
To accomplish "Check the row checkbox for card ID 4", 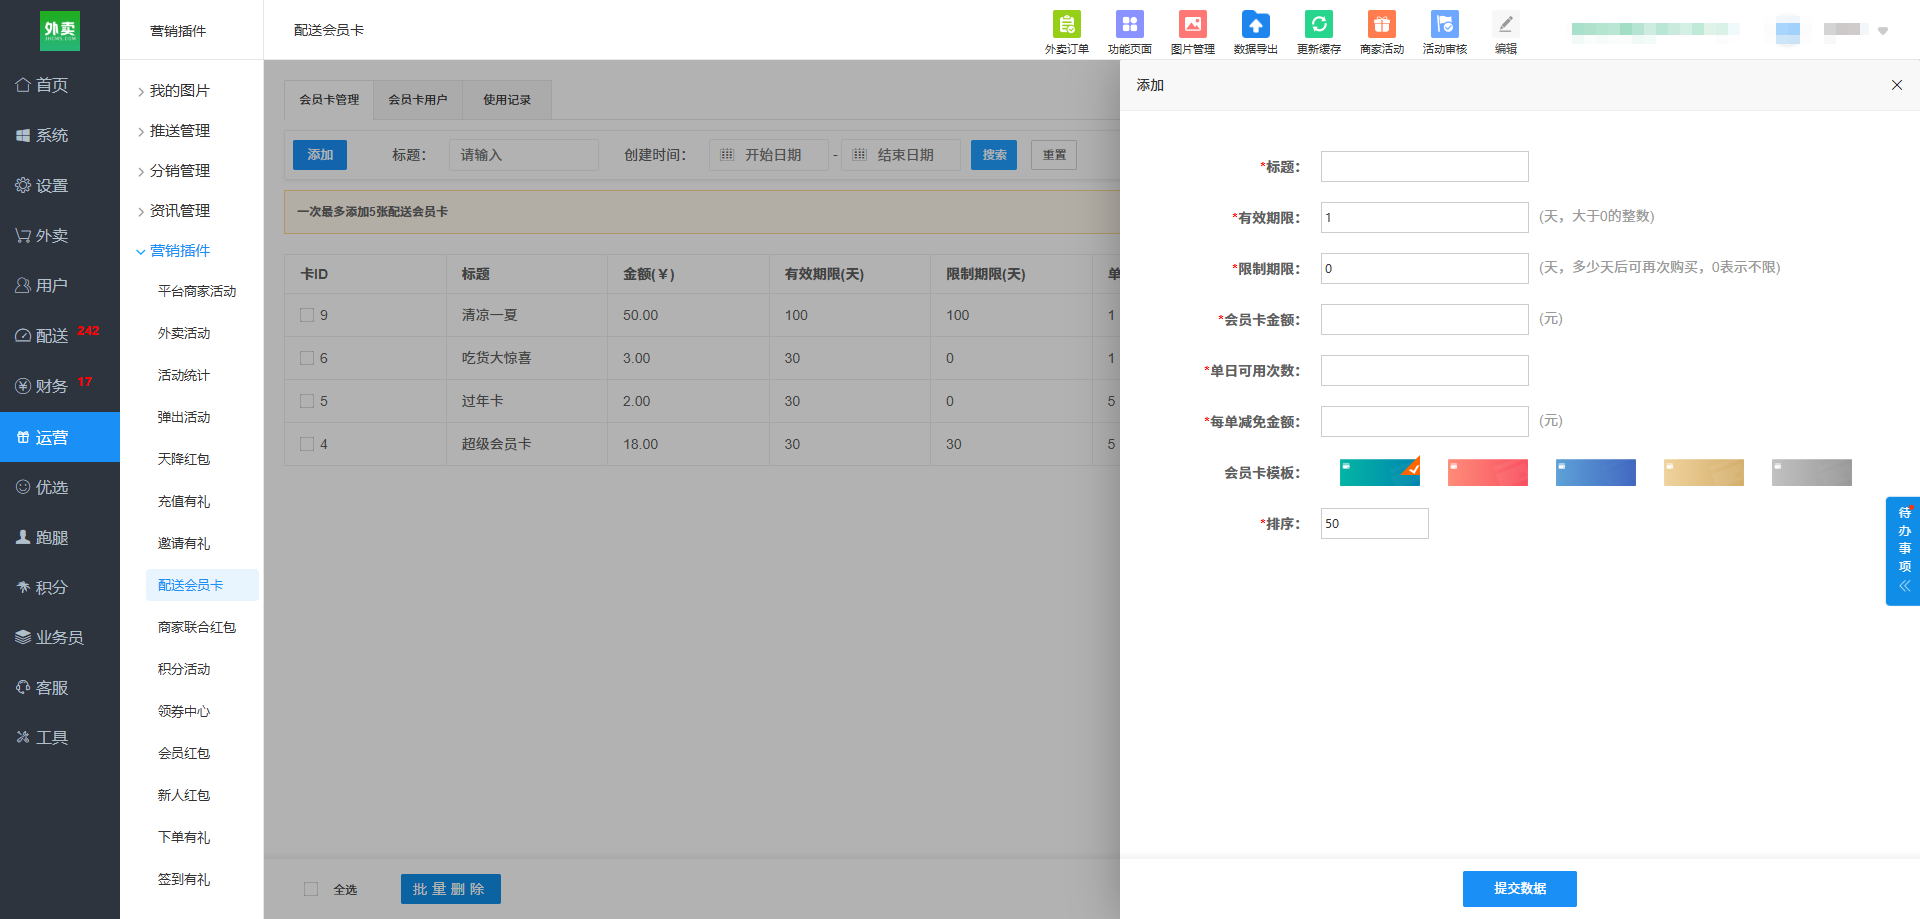I will tap(307, 444).
